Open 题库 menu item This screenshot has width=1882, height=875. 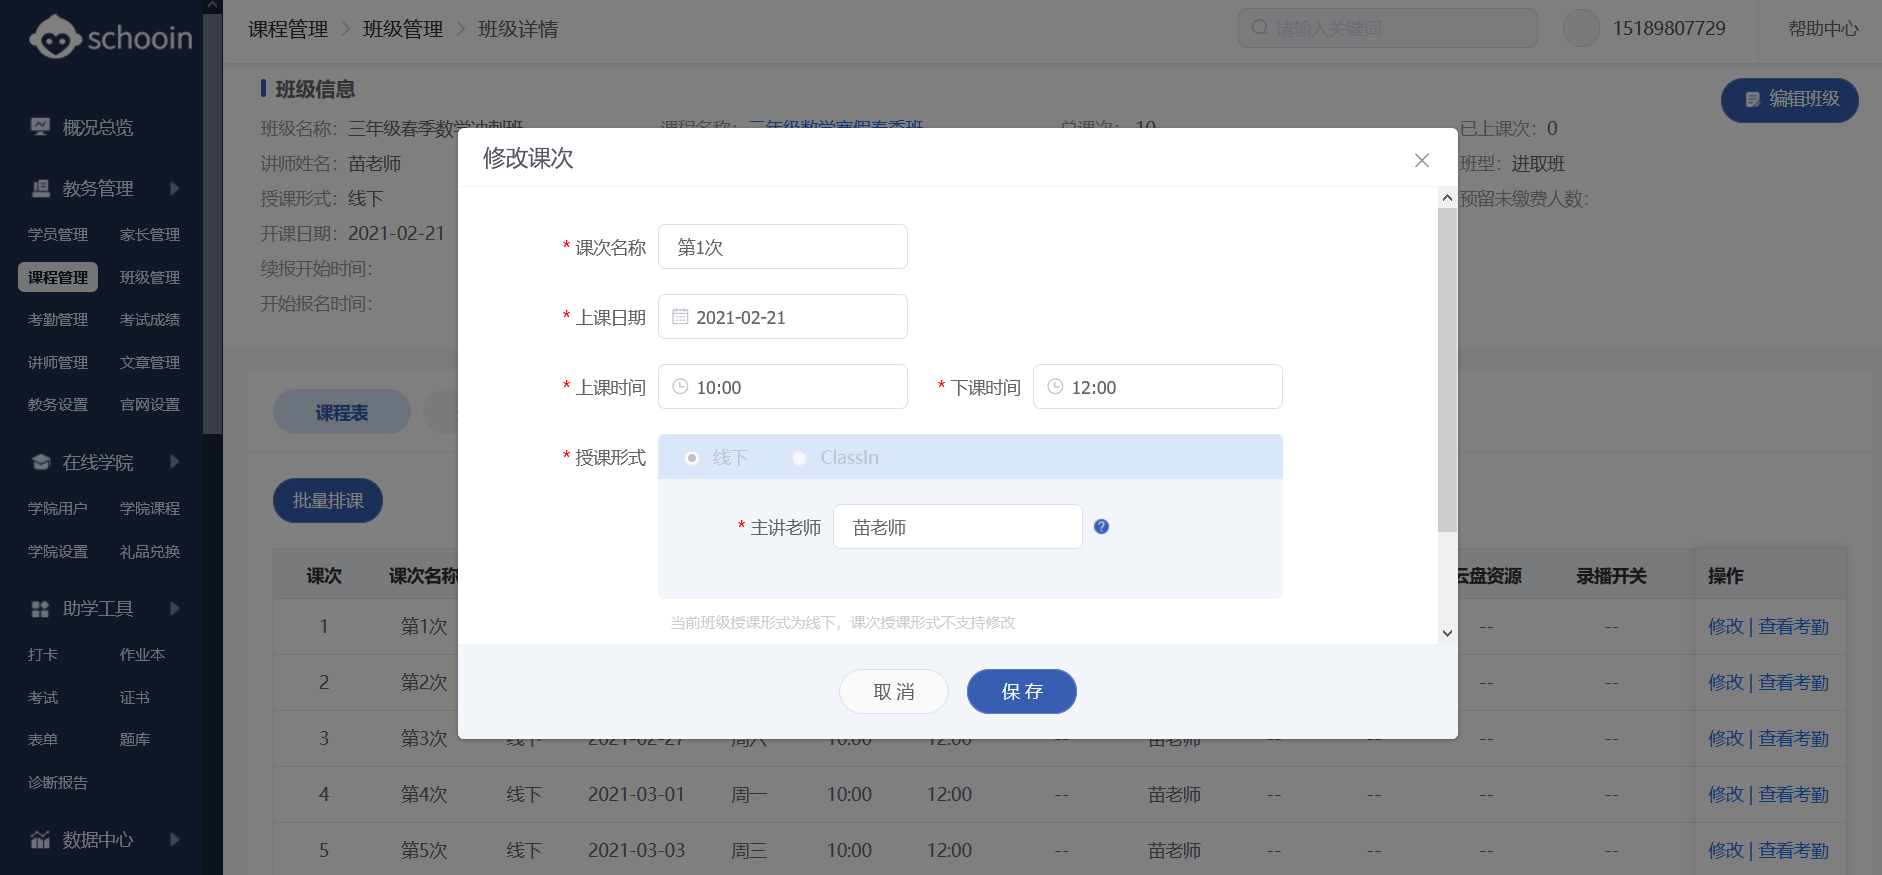[135, 739]
